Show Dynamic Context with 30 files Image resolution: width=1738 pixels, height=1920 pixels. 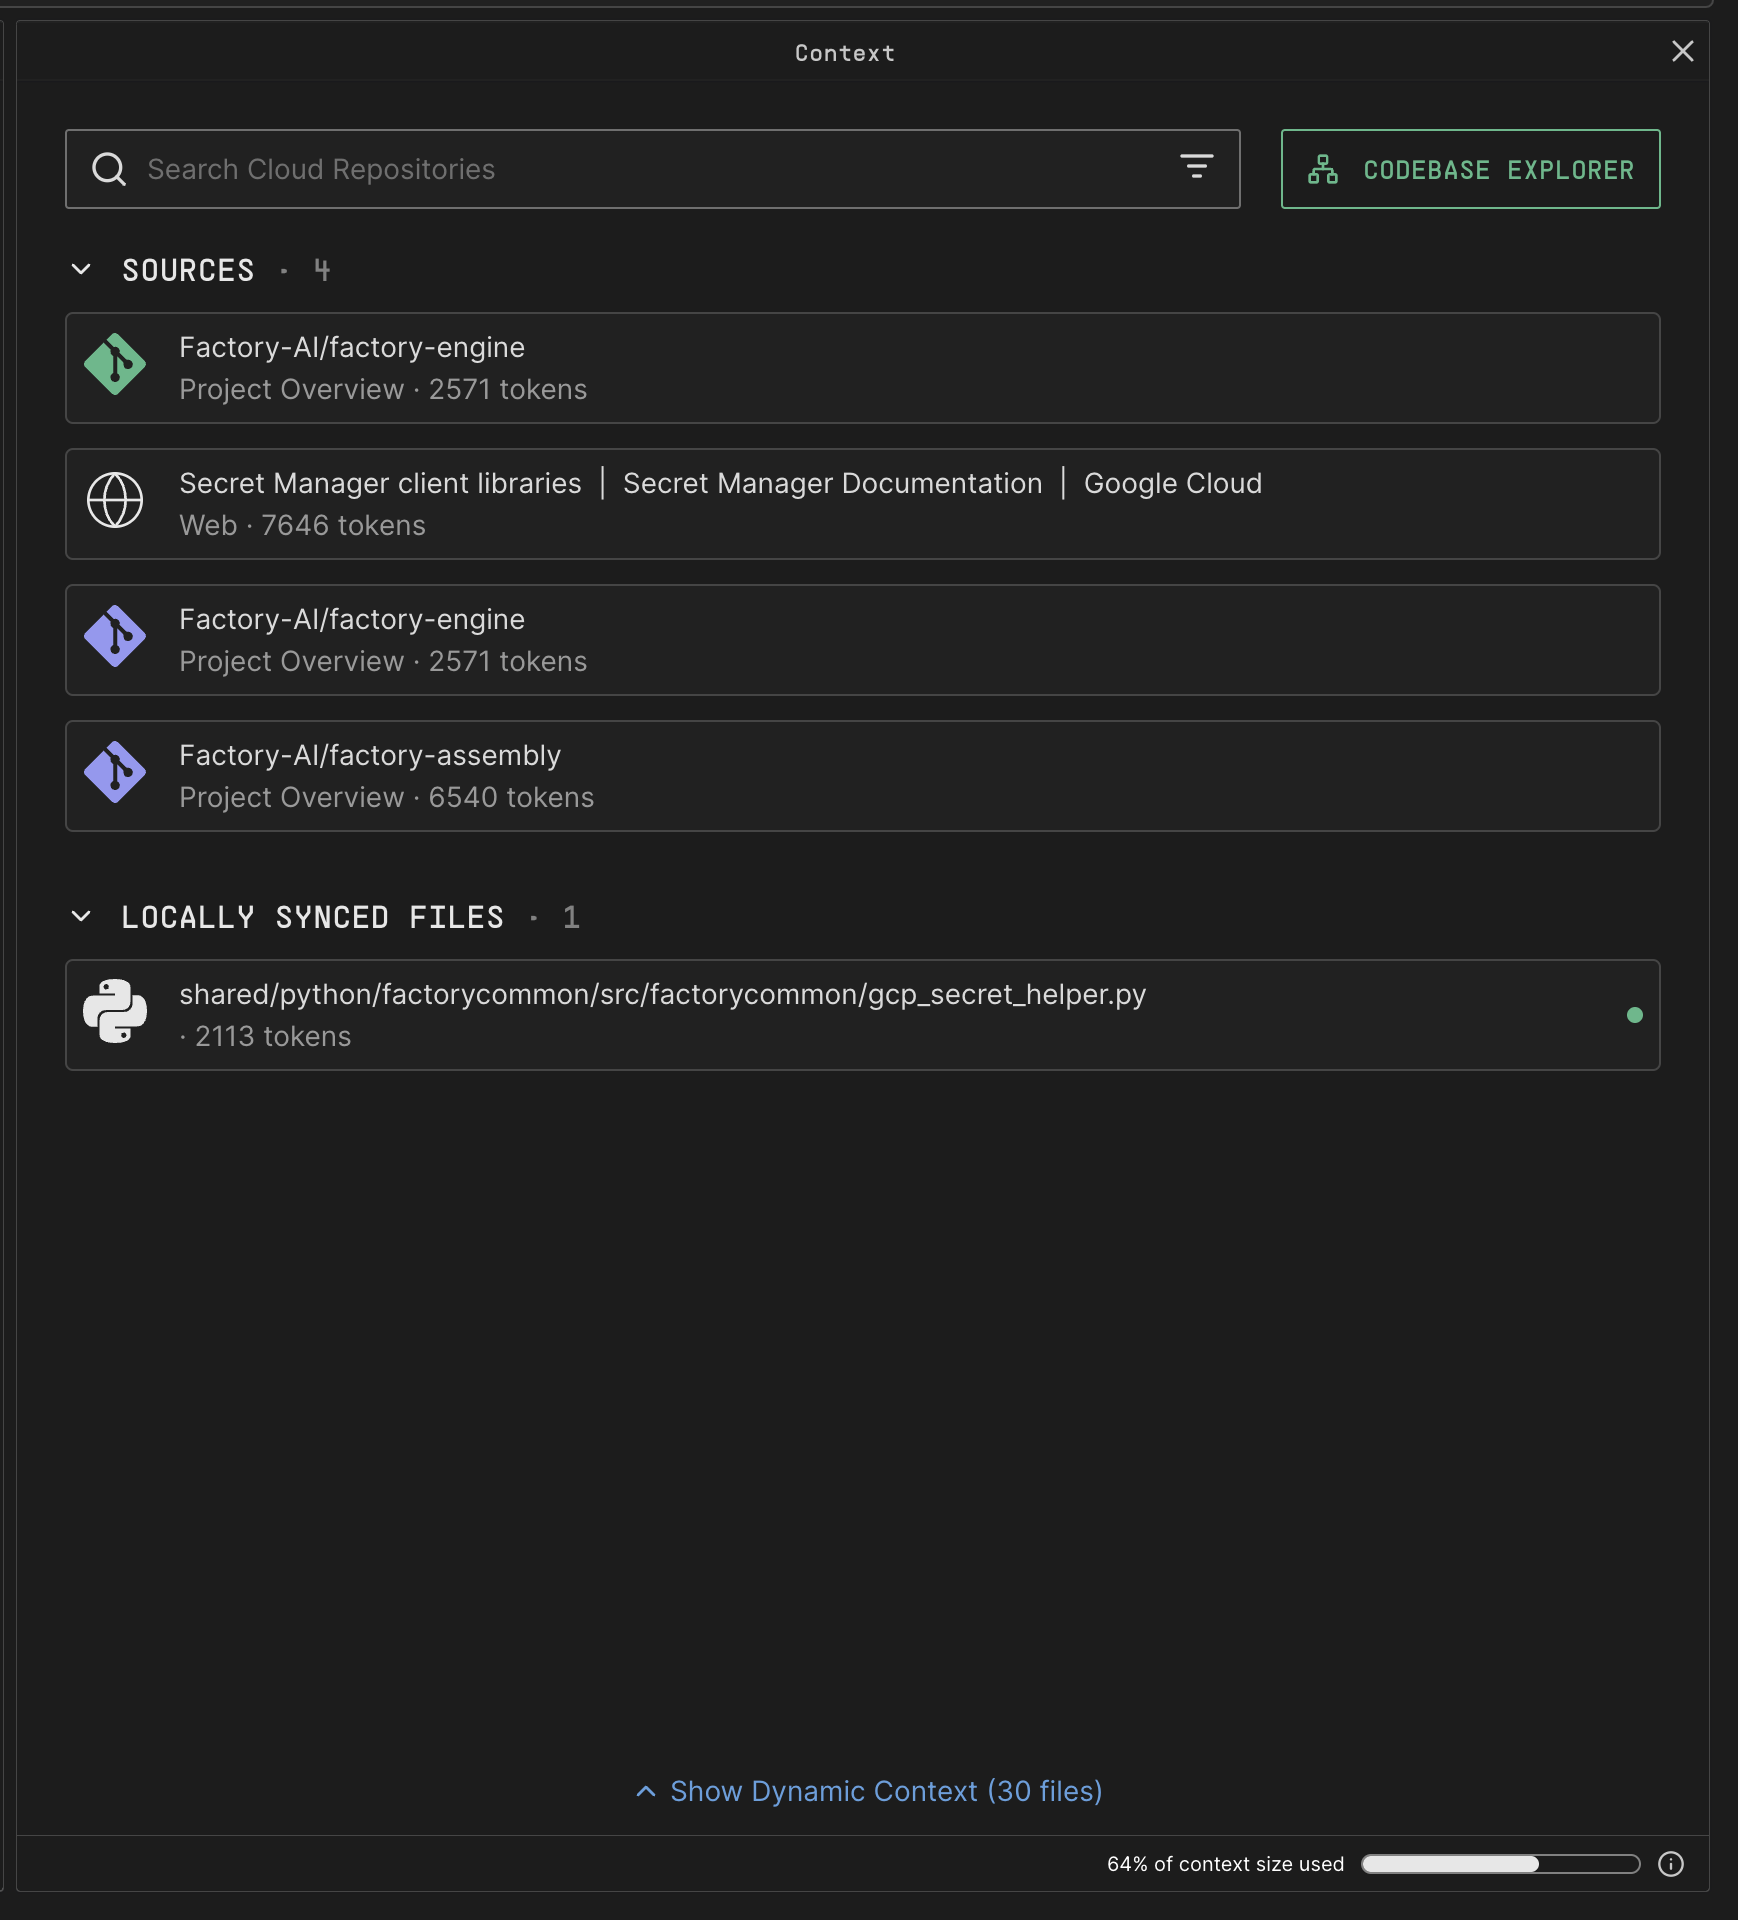[x=868, y=1791]
